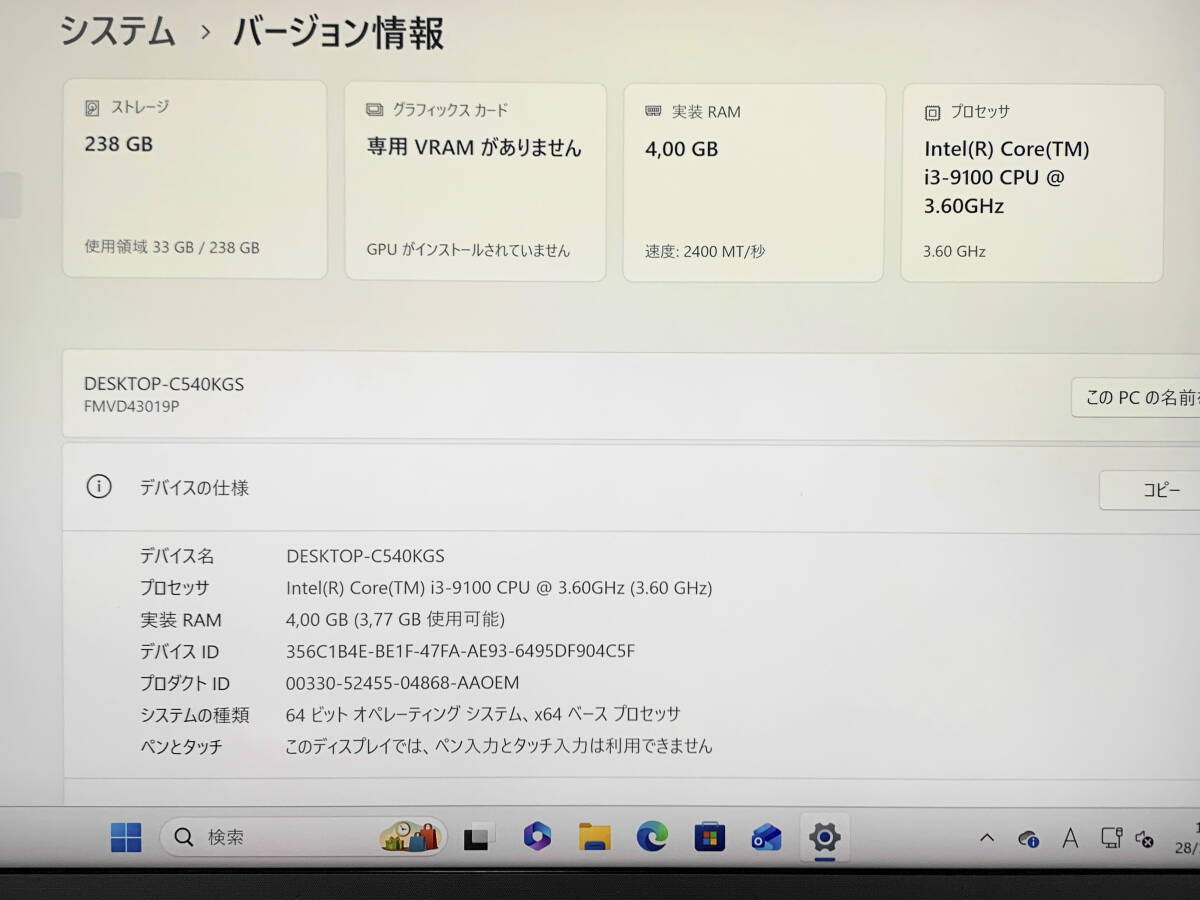Select the グラフィックス カード info card
The image size is (1200, 900).
pos(475,182)
